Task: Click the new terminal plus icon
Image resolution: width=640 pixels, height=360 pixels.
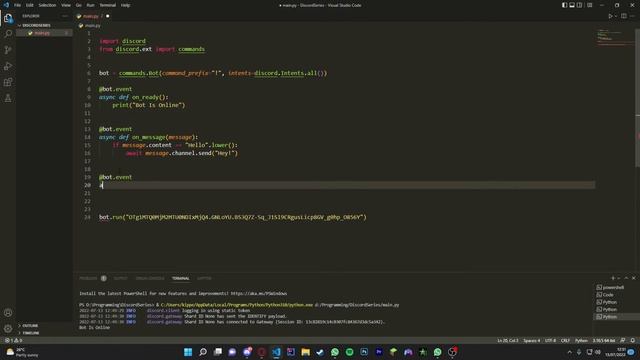Action: click(613, 278)
